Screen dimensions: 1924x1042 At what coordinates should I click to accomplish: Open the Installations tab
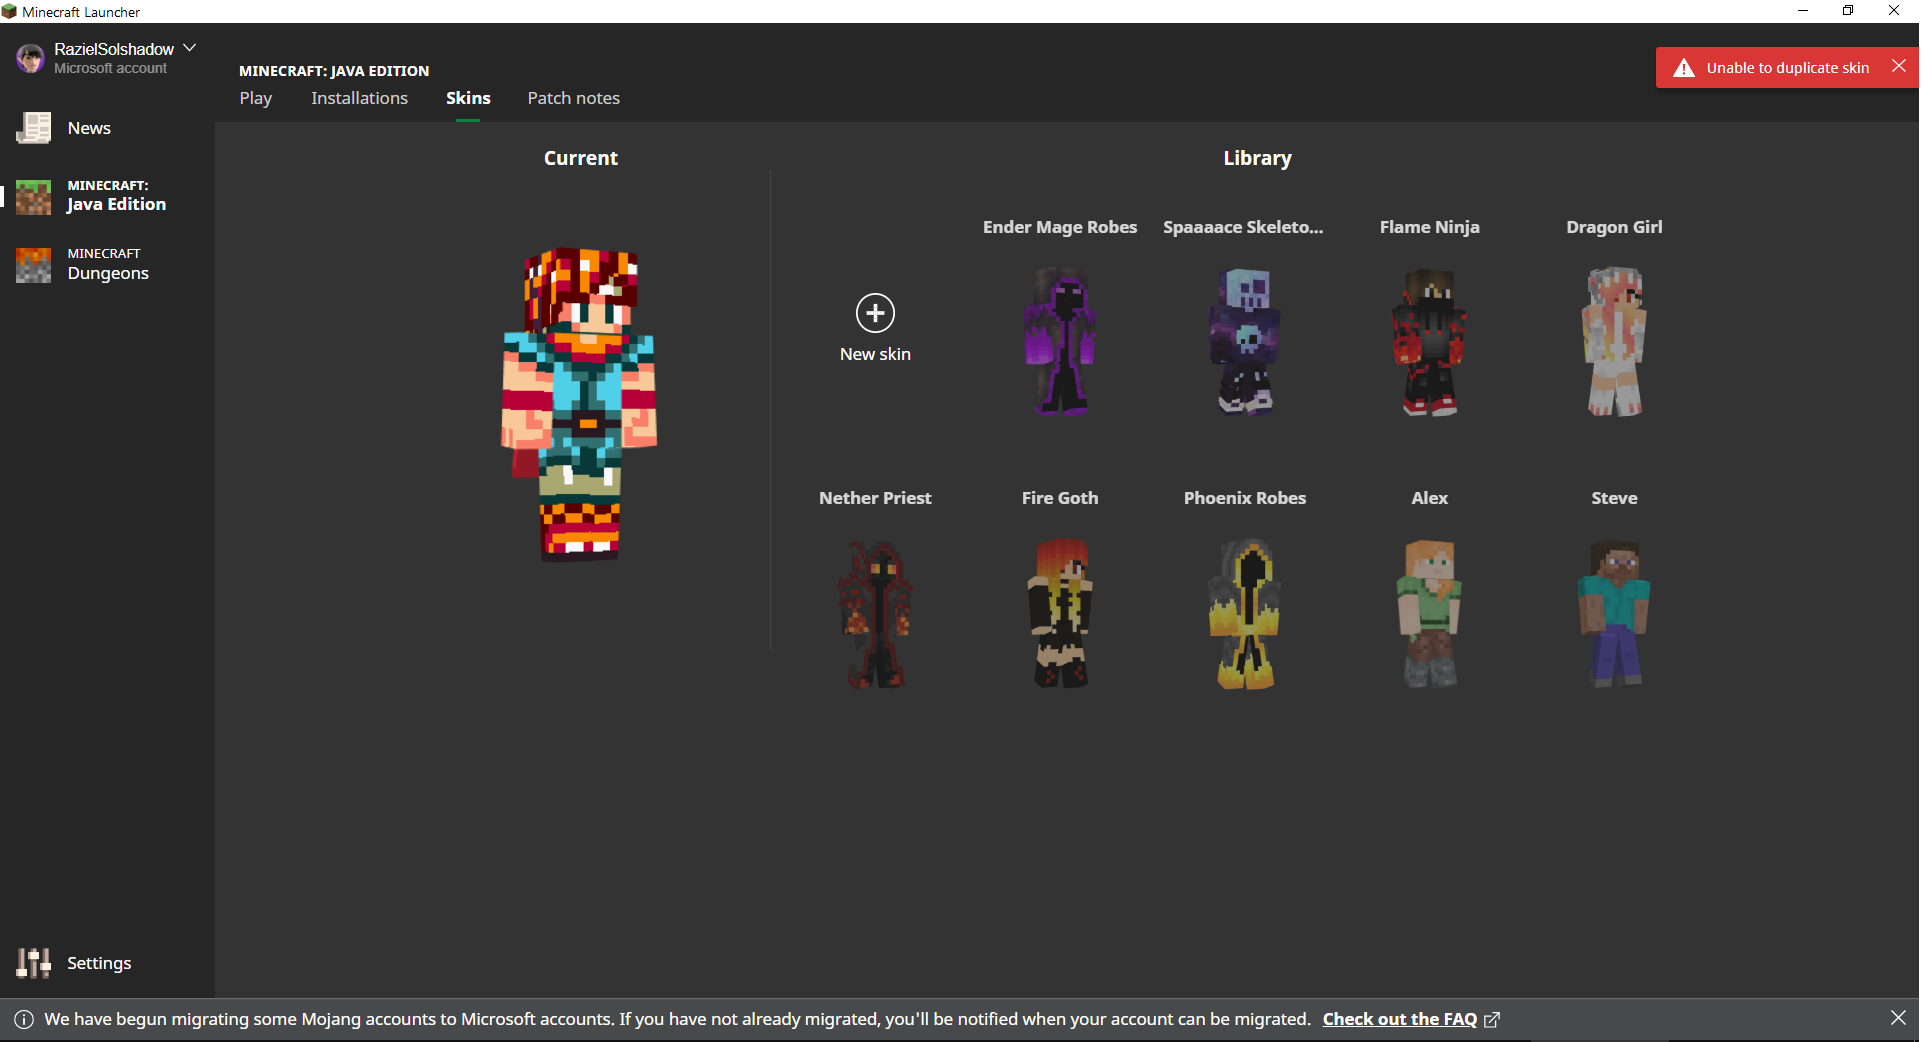359,98
